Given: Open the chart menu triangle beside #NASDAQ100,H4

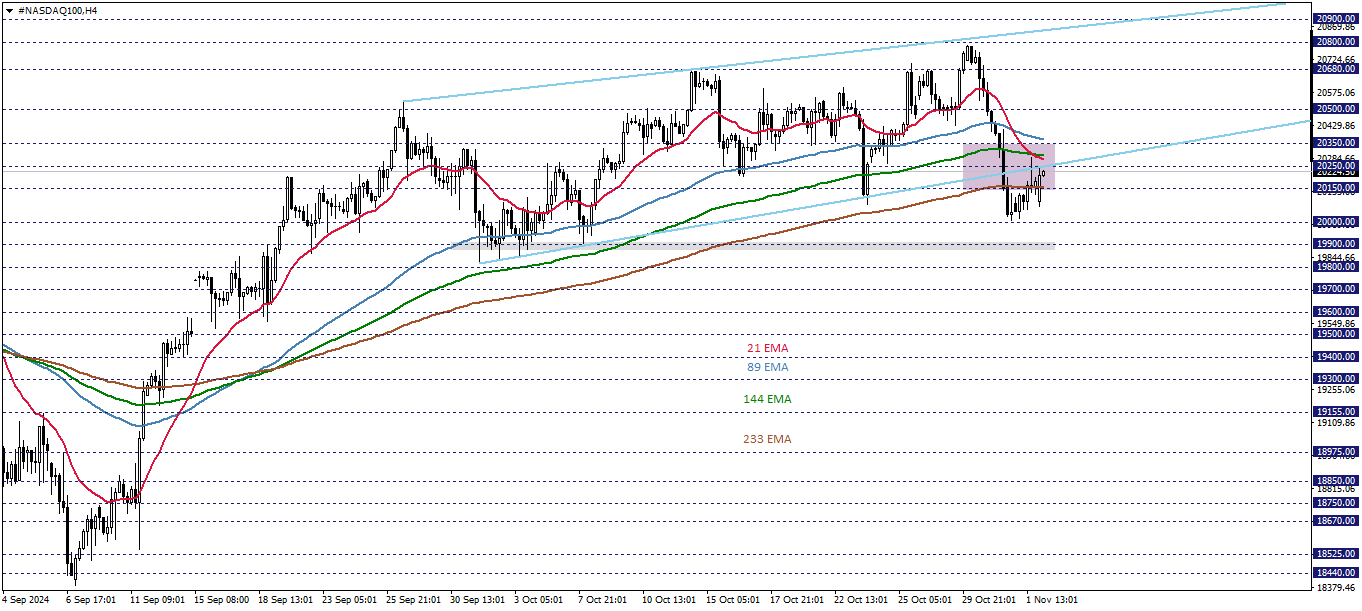Looking at the screenshot, I should (x=9, y=9).
